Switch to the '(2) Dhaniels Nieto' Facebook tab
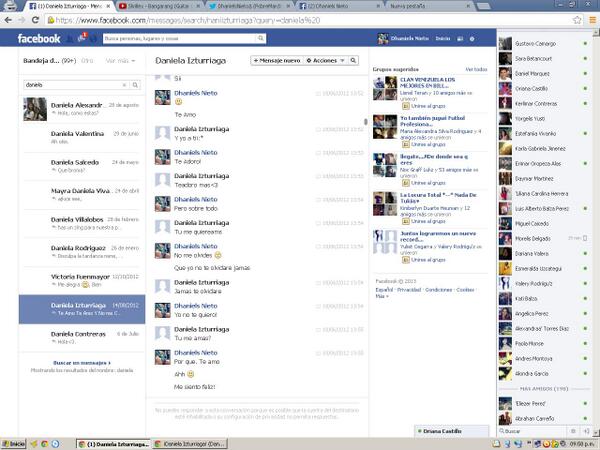Viewport: 600px width, 450px height. click(x=340, y=6)
